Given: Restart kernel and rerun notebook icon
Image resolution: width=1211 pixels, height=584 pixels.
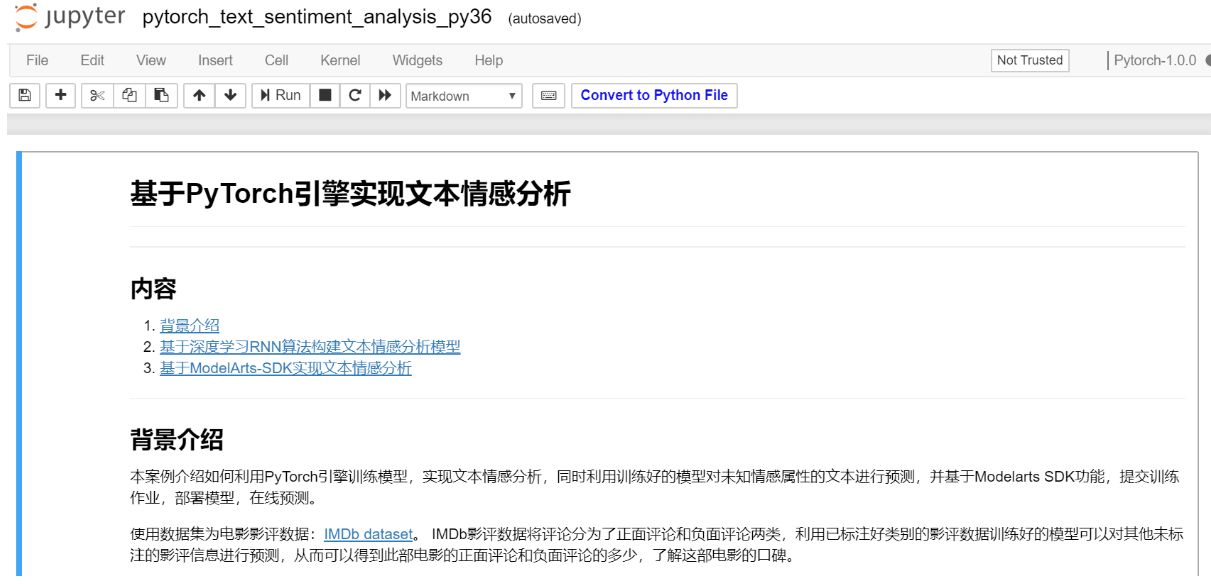Looking at the screenshot, I should pos(384,95).
